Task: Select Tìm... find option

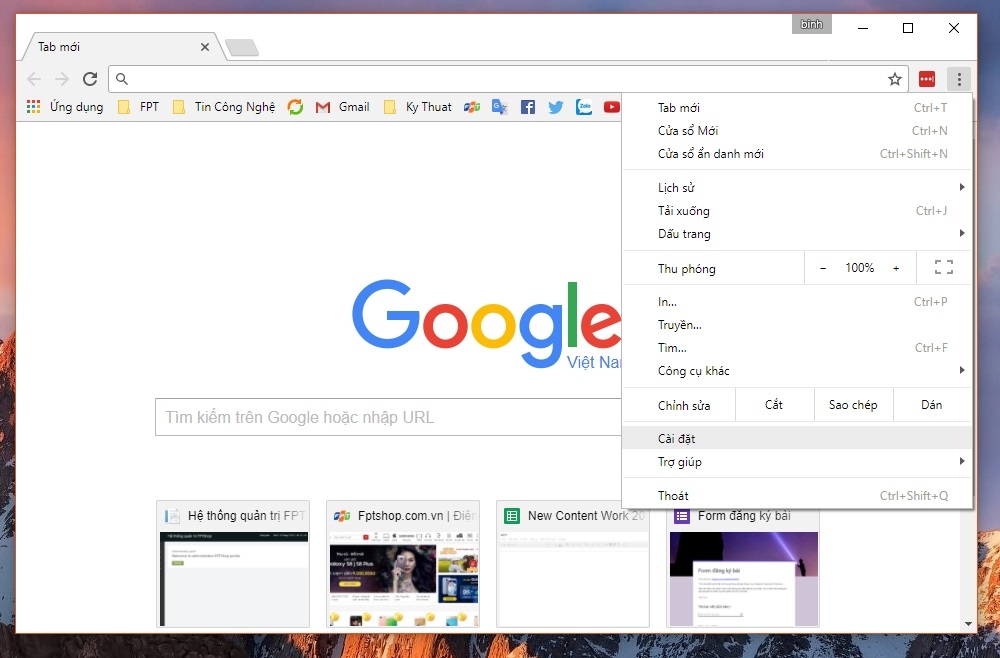Action: 797,347
